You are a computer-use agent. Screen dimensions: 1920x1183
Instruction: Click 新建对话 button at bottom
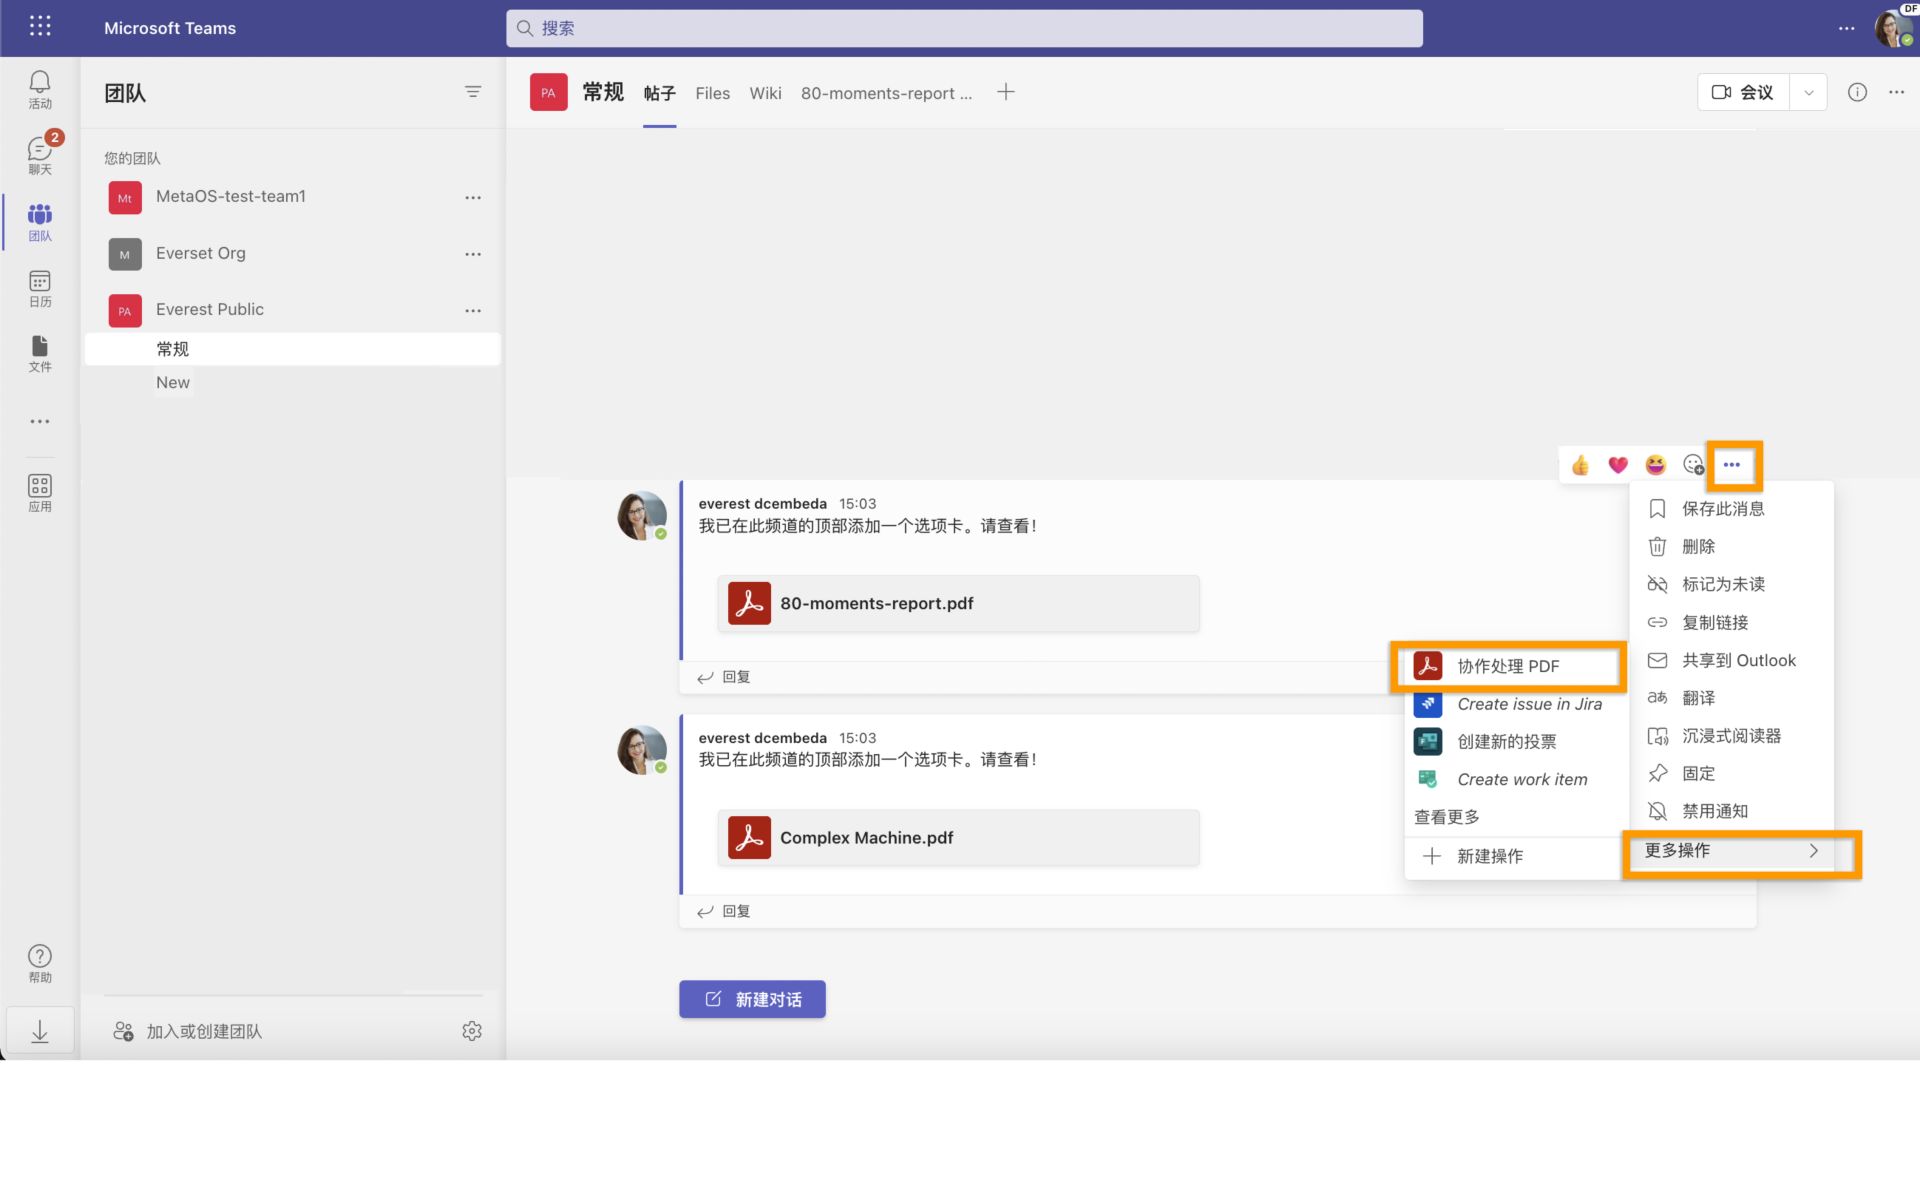click(752, 999)
